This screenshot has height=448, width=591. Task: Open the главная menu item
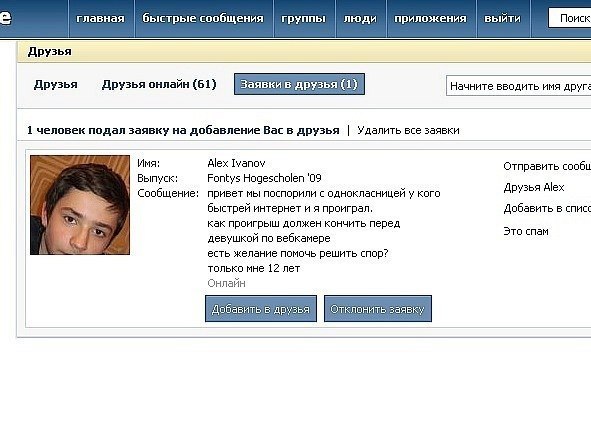click(100, 18)
